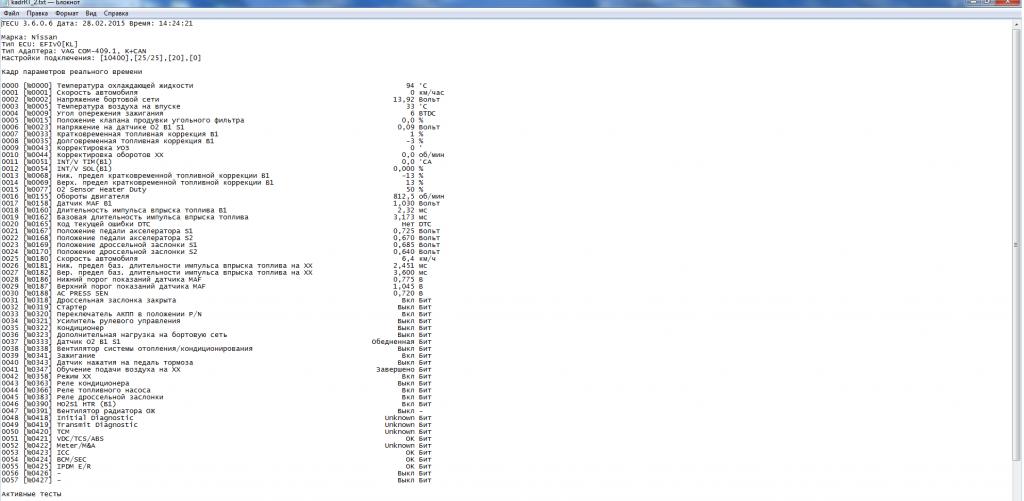Click the engine RPM value '812,5'
The height and width of the screenshot is (501, 1024).
404,196
